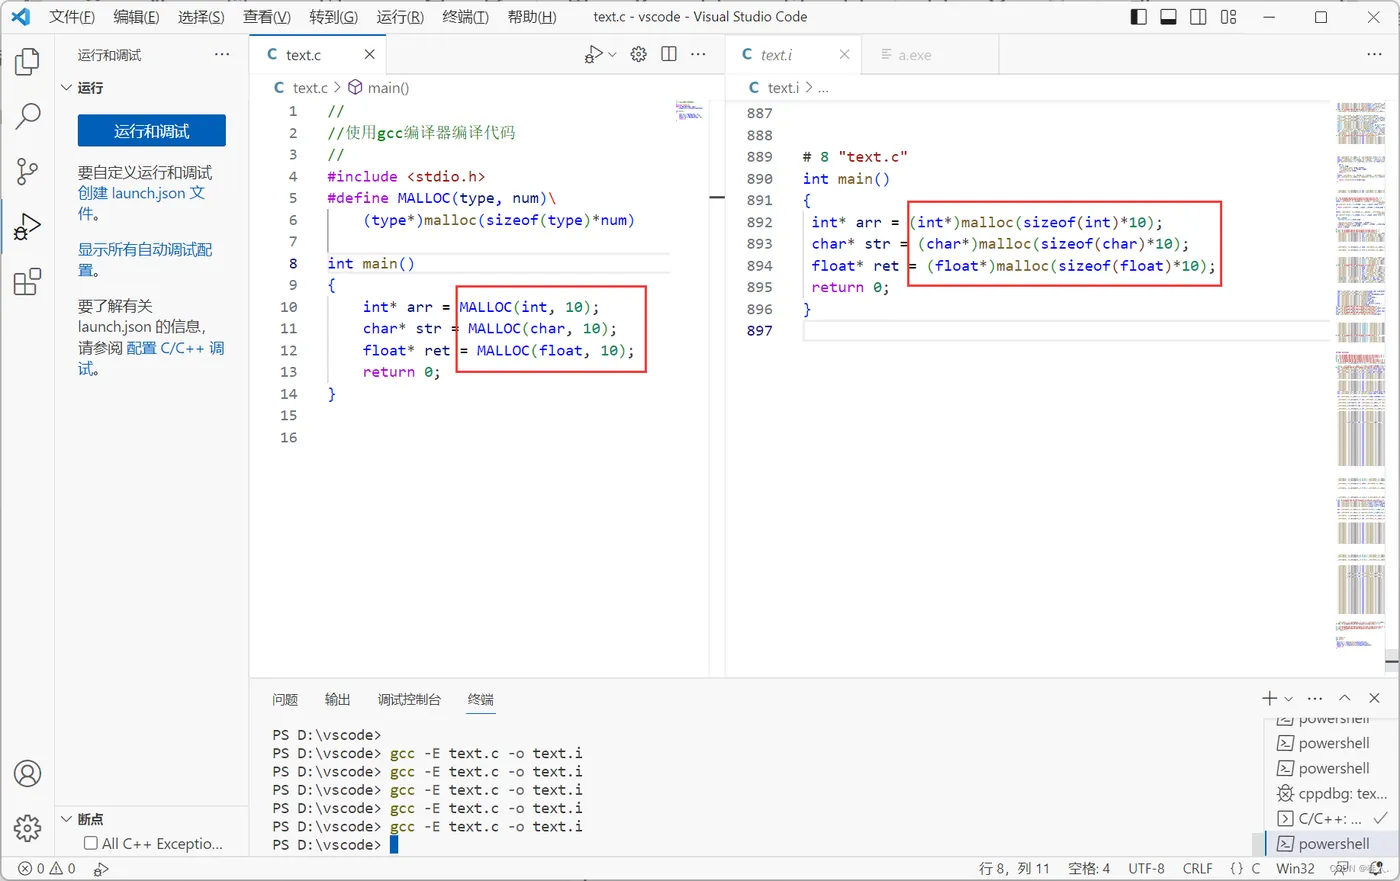Switch to the 调试控制台 panel tab
This screenshot has height=881, width=1400.
coord(408,699)
